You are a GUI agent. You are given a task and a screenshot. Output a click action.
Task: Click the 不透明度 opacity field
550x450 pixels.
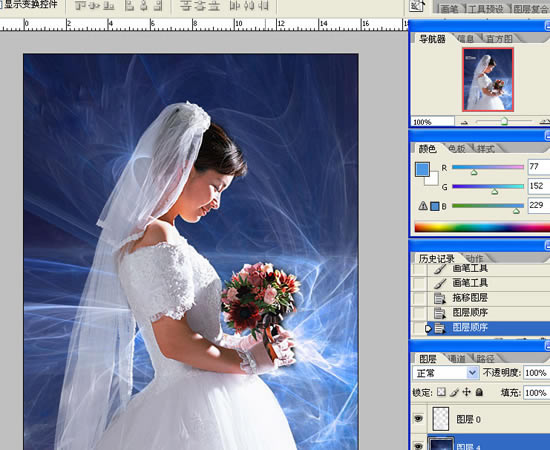tap(536, 372)
